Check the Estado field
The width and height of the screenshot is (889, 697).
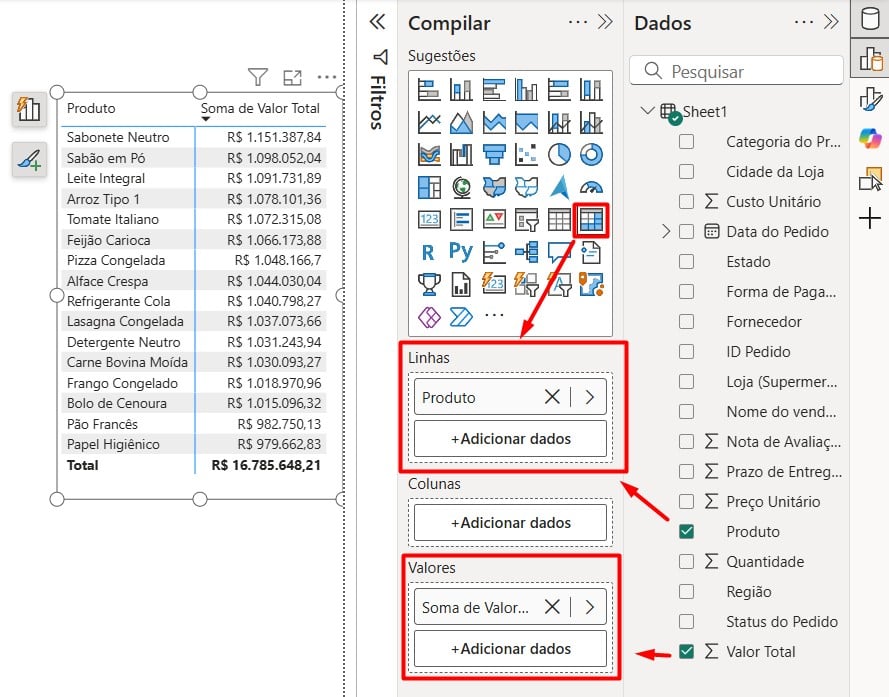(687, 261)
